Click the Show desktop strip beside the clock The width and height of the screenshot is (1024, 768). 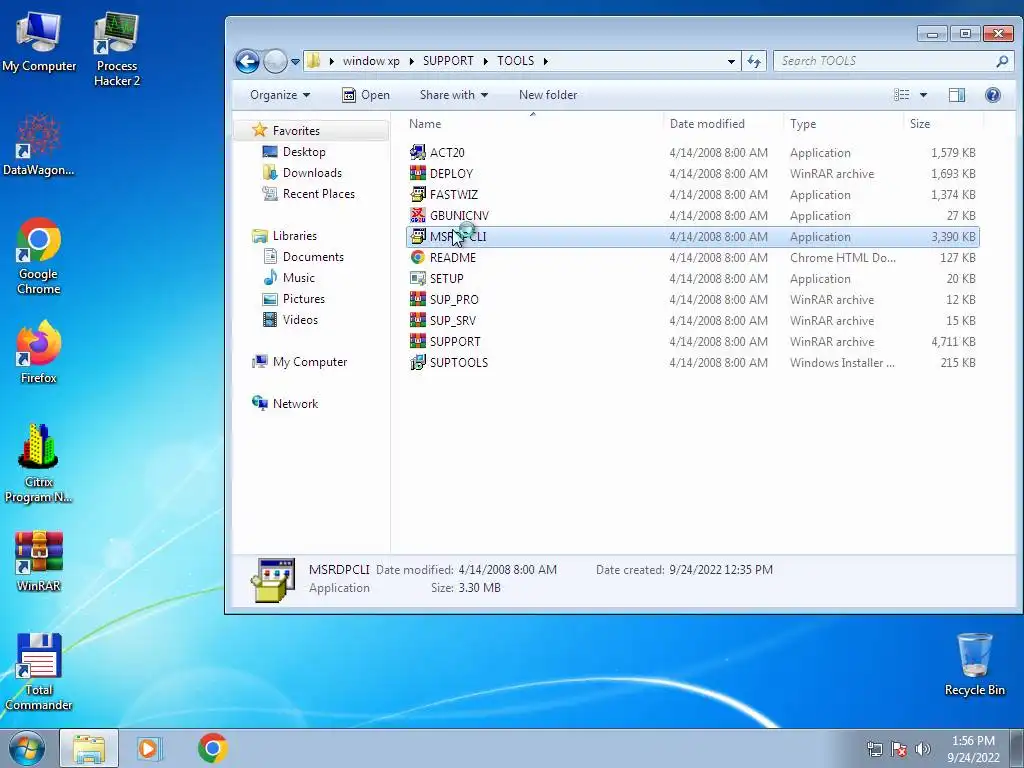click(1017, 748)
